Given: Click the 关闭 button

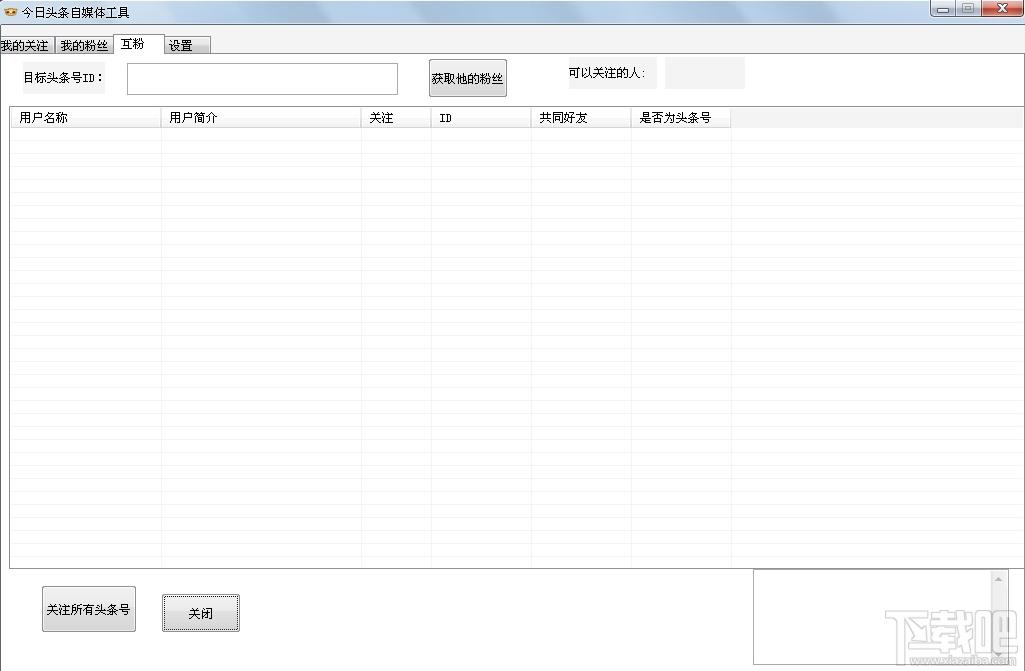Looking at the screenshot, I should tap(201, 613).
